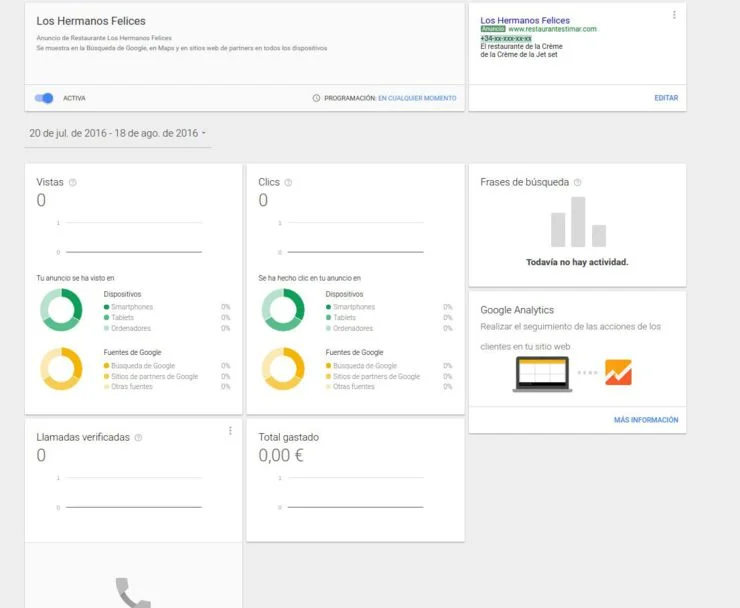Click the help icon beside Llamadas verificadas
The width and height of the screenshot is (740, 608).
pos(138,438)
